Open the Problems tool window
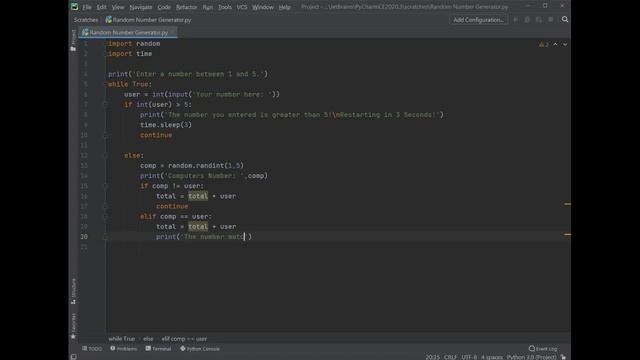Viewport: 640px width, 360px height. click(124, 349)
